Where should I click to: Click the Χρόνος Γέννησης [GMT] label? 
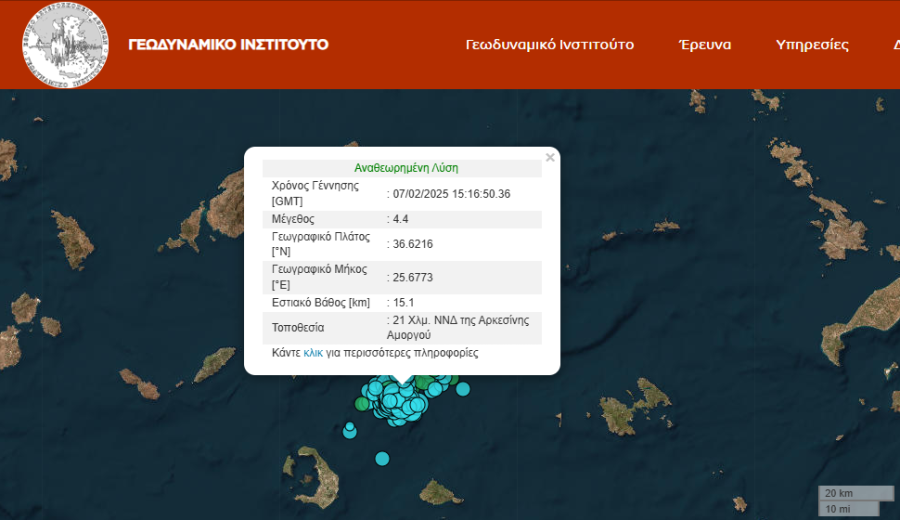tap(315, 193)
